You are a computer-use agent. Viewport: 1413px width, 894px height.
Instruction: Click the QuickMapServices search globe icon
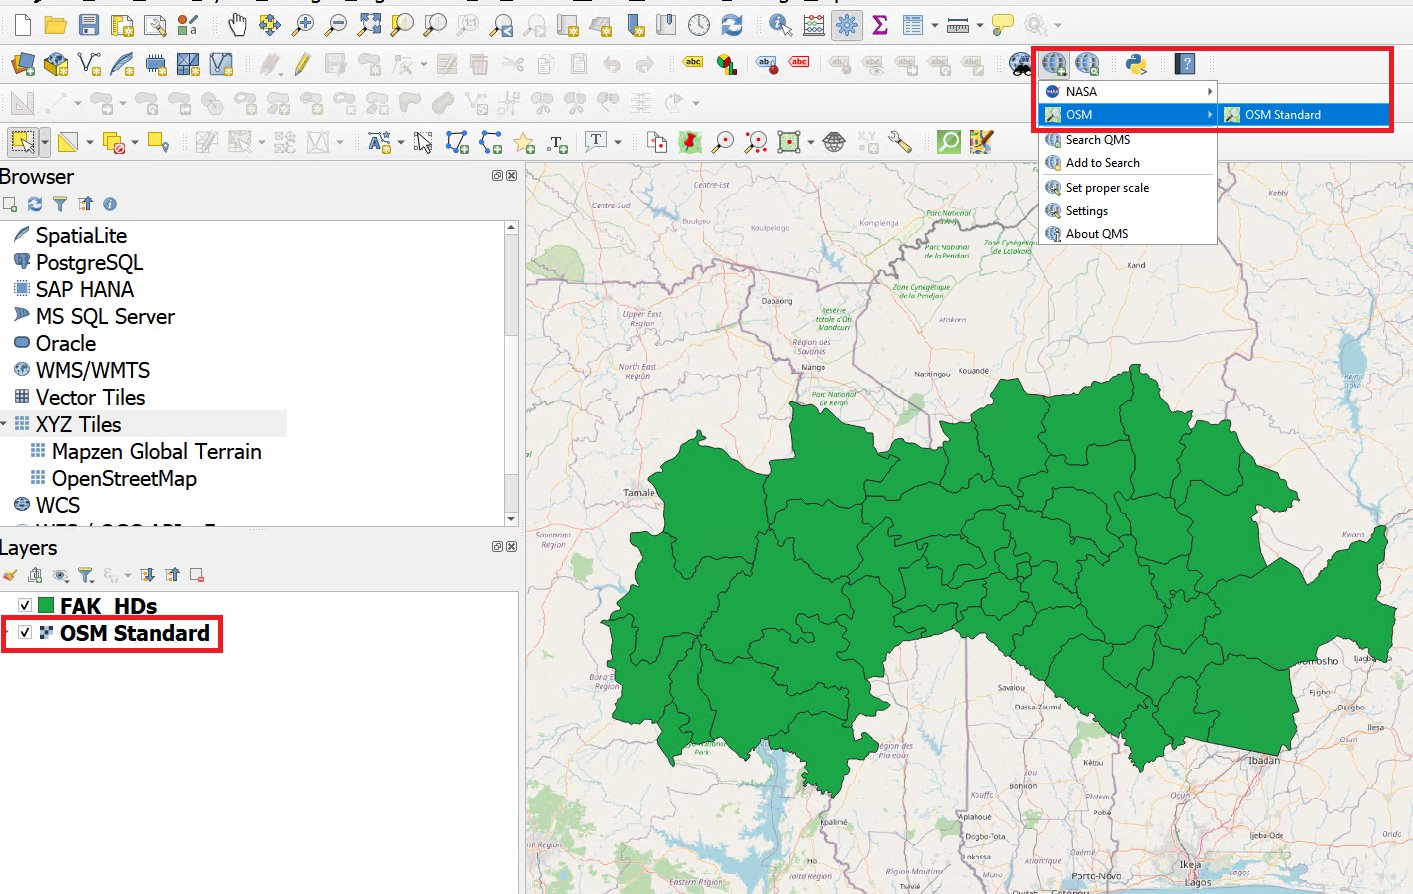coord(1087,64)
